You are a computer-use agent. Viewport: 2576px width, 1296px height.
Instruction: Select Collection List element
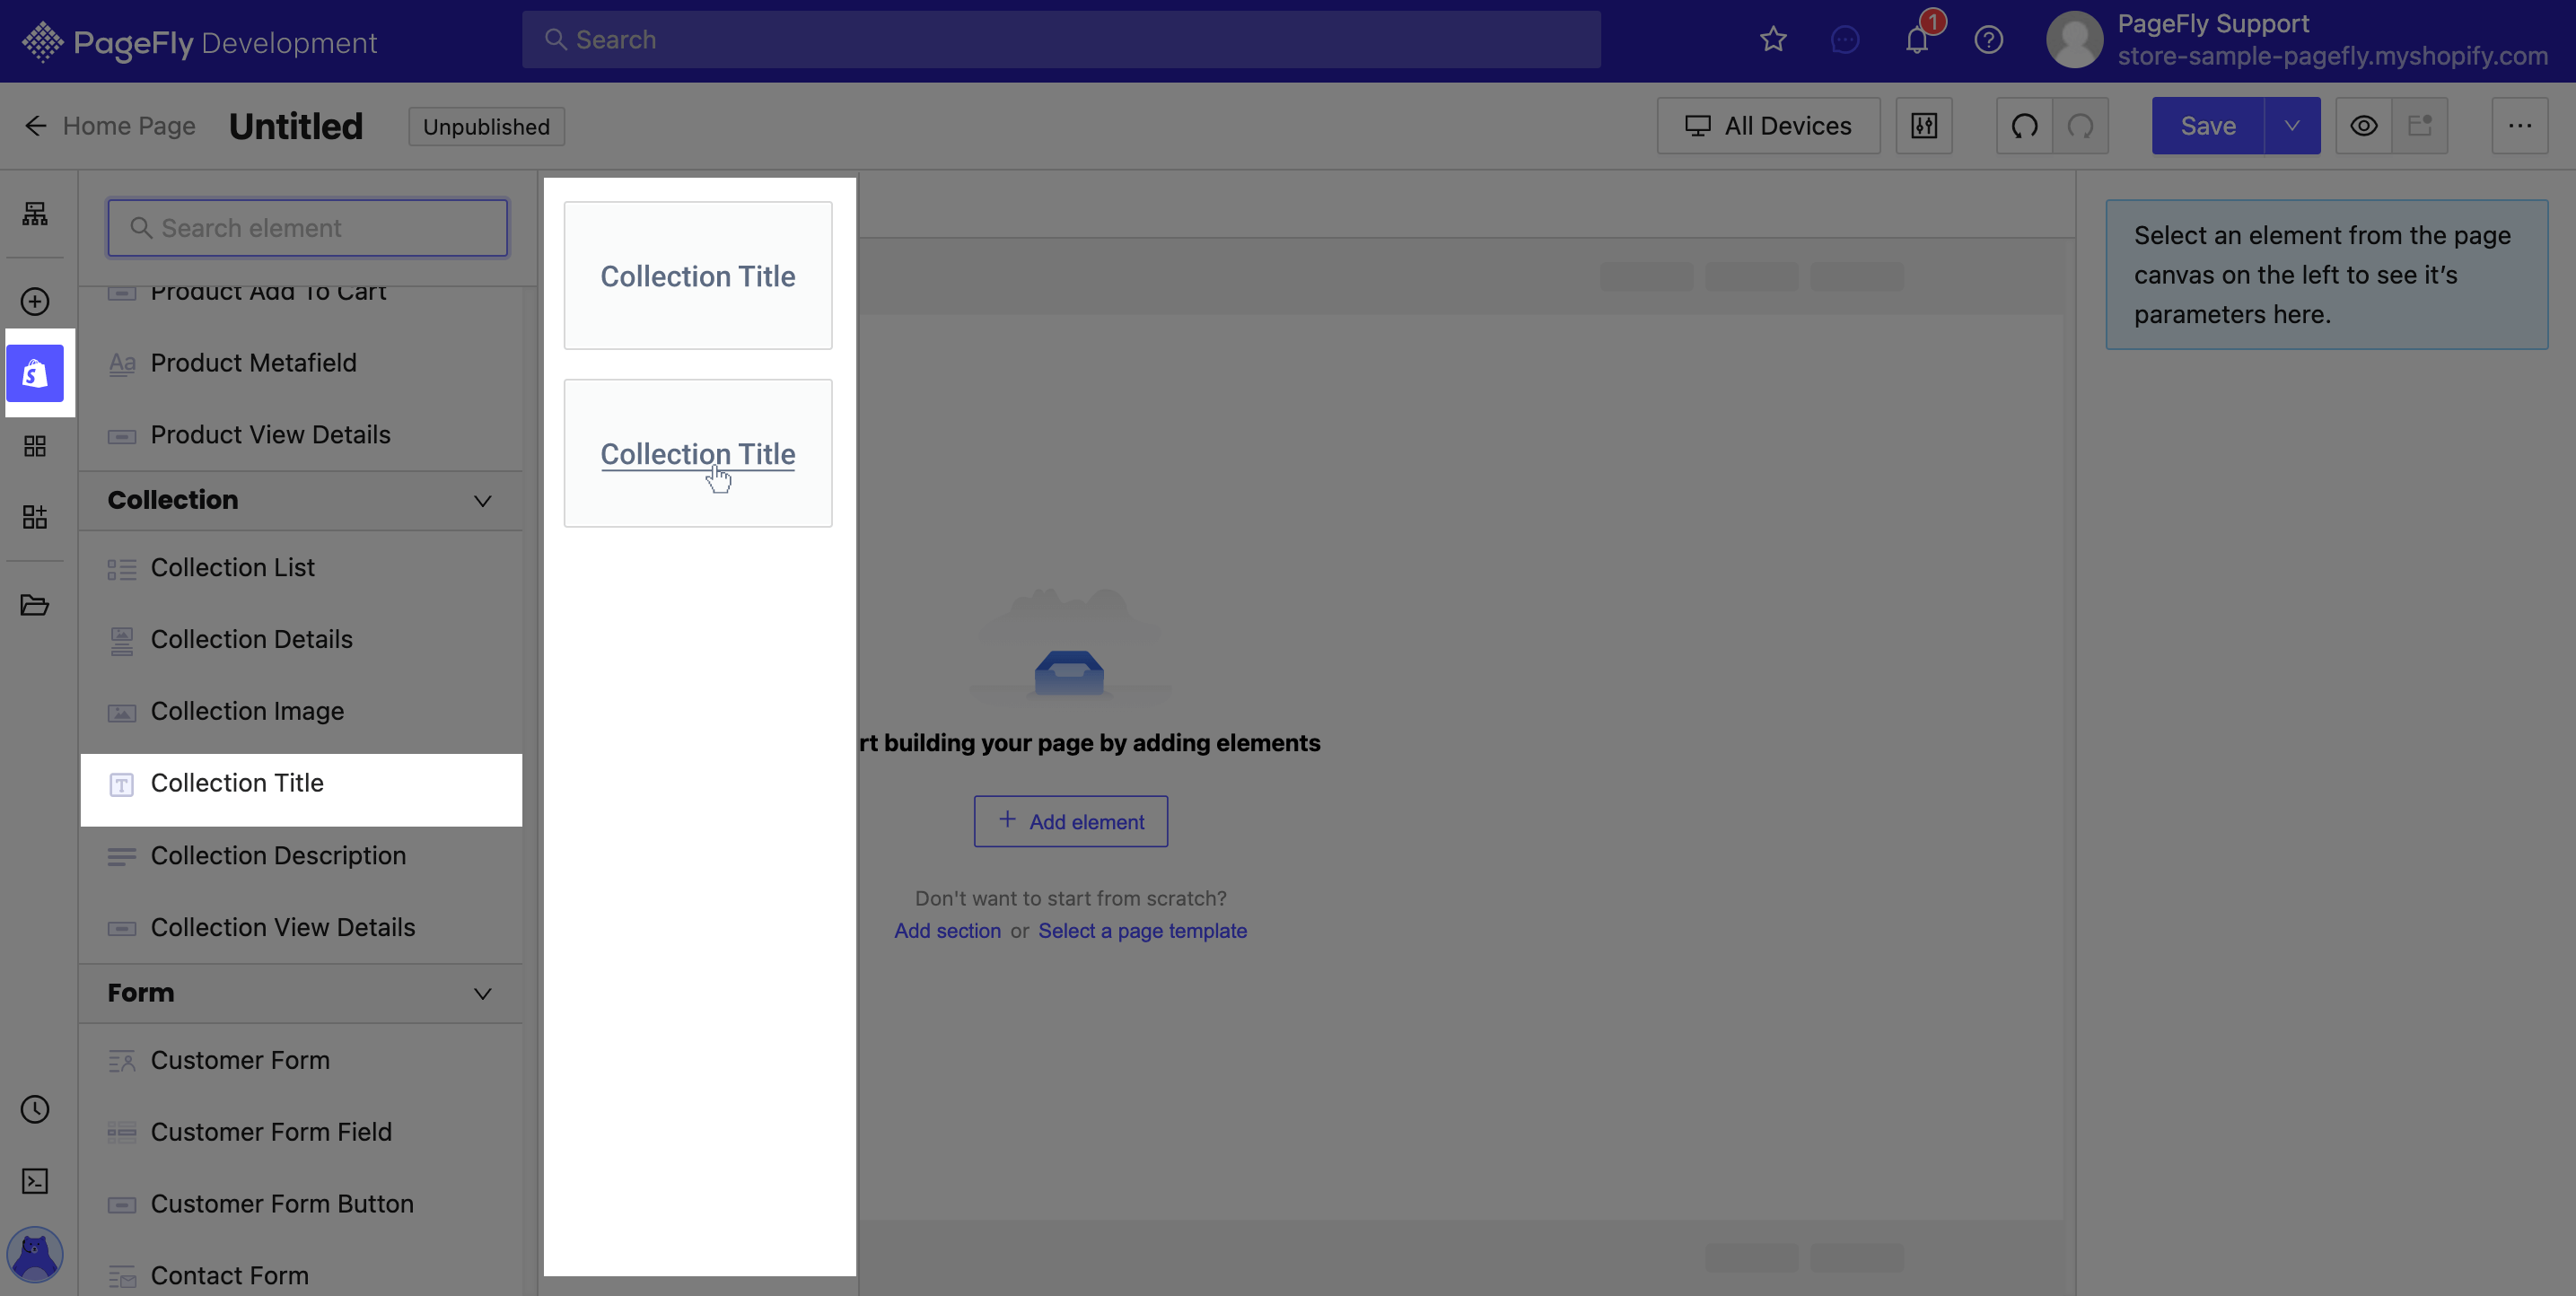tap(301, 568)
